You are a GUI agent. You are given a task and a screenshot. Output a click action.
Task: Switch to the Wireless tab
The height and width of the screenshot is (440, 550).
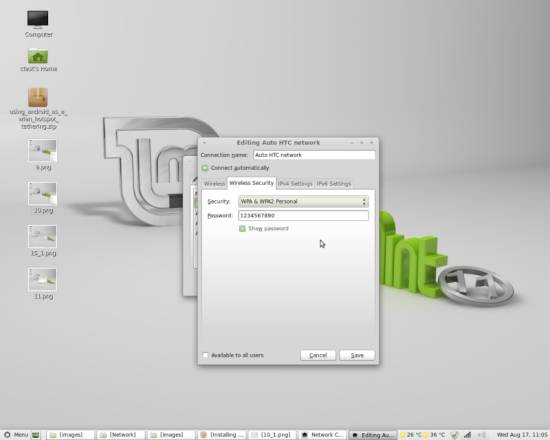[214, 184]
